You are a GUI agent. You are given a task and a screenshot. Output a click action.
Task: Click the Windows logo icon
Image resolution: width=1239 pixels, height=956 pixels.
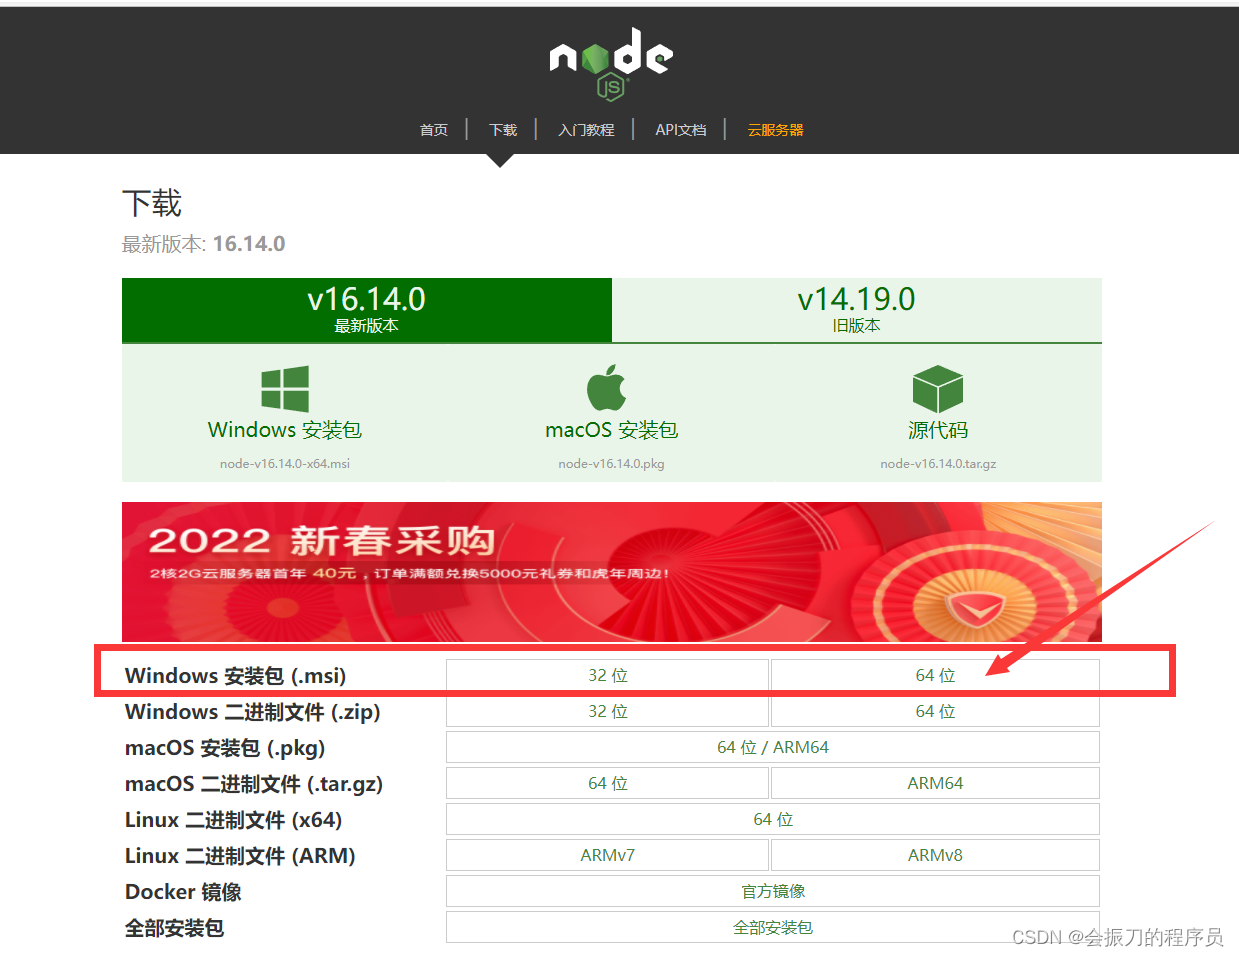point(285,389)
